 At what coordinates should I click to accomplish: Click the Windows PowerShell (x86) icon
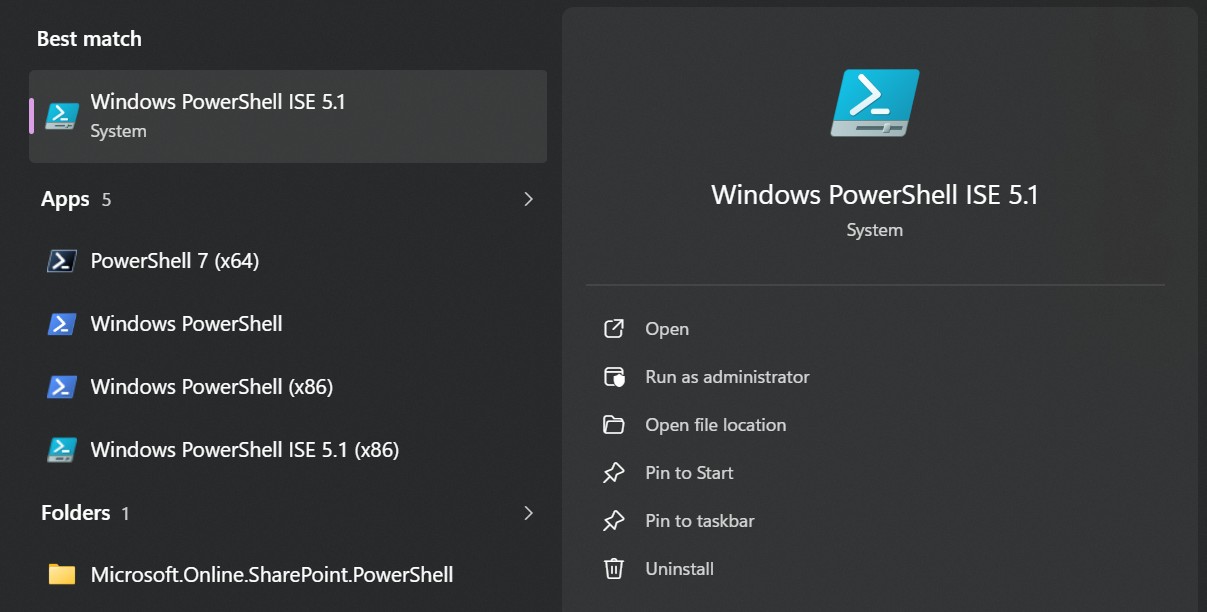(62, 387)
